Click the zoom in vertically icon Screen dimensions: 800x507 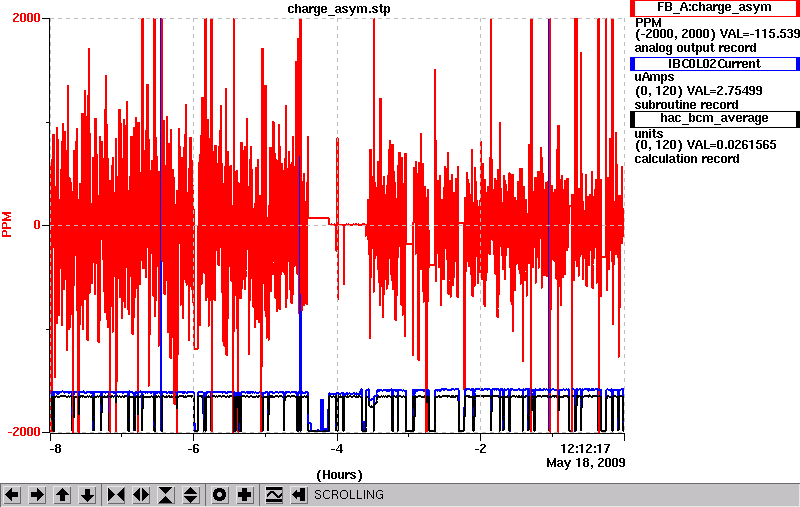[x=166, y=495]
